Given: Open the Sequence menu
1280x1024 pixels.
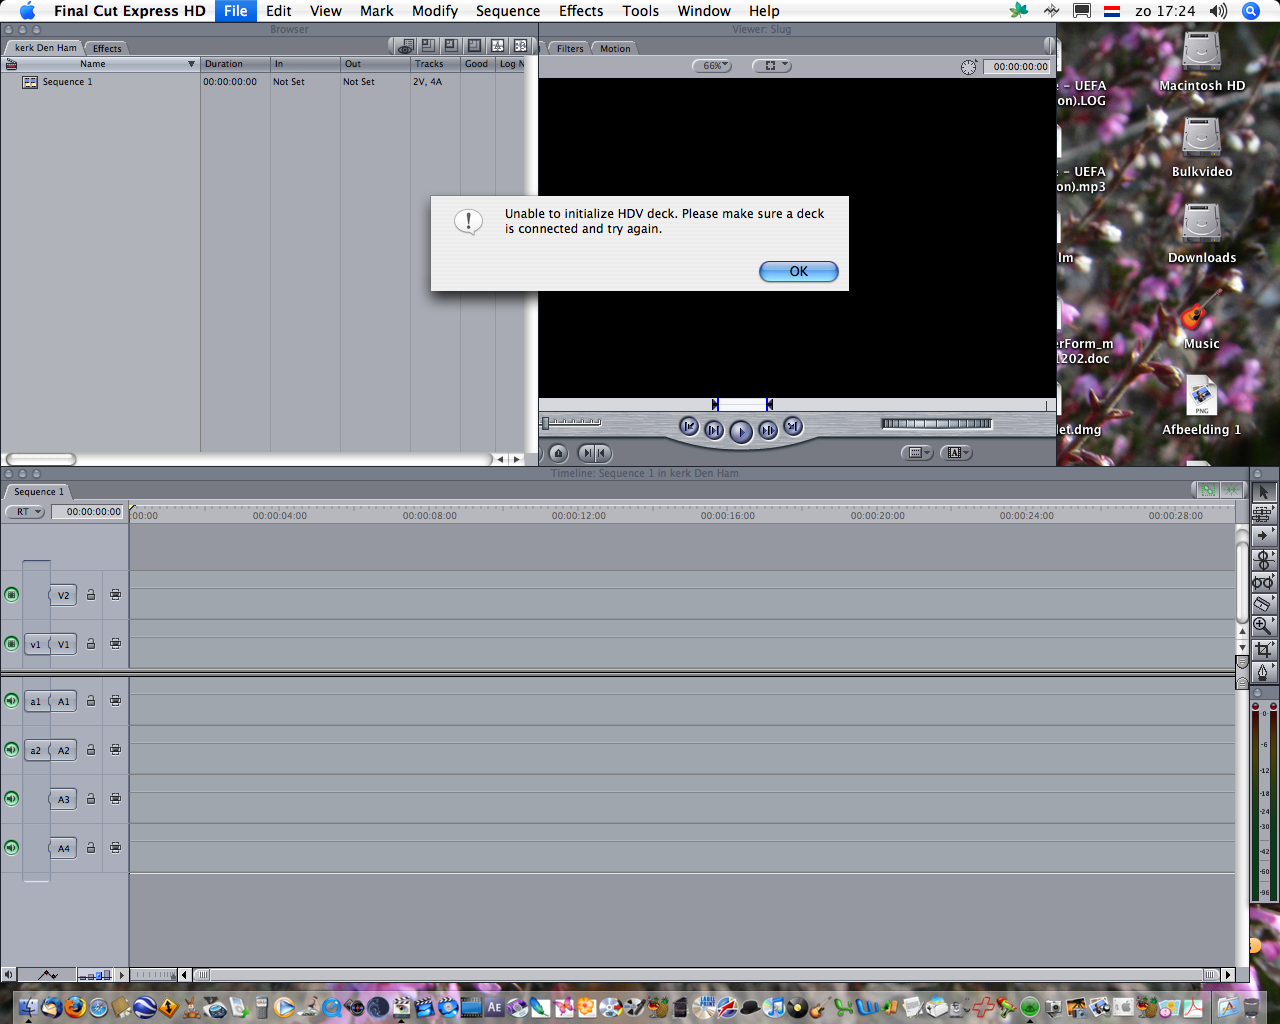Looking at the screenshot, I should pos(507,11).
